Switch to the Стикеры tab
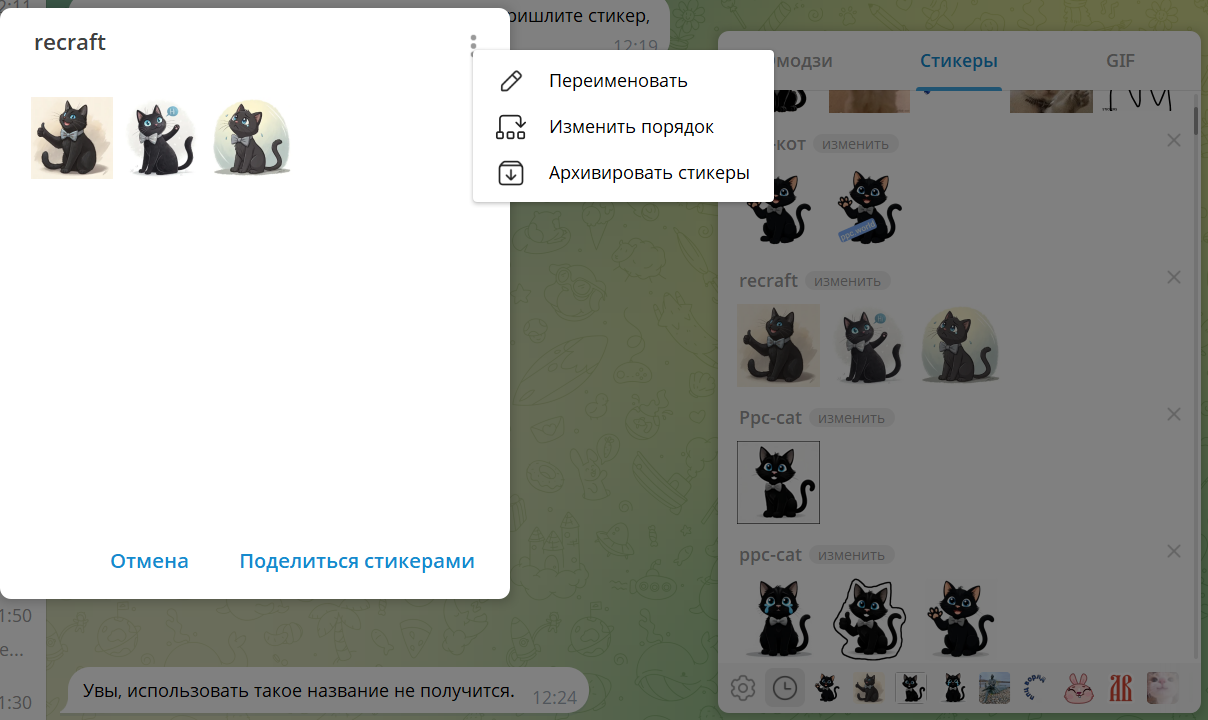 pyautogui.click(x=958, y=61)
